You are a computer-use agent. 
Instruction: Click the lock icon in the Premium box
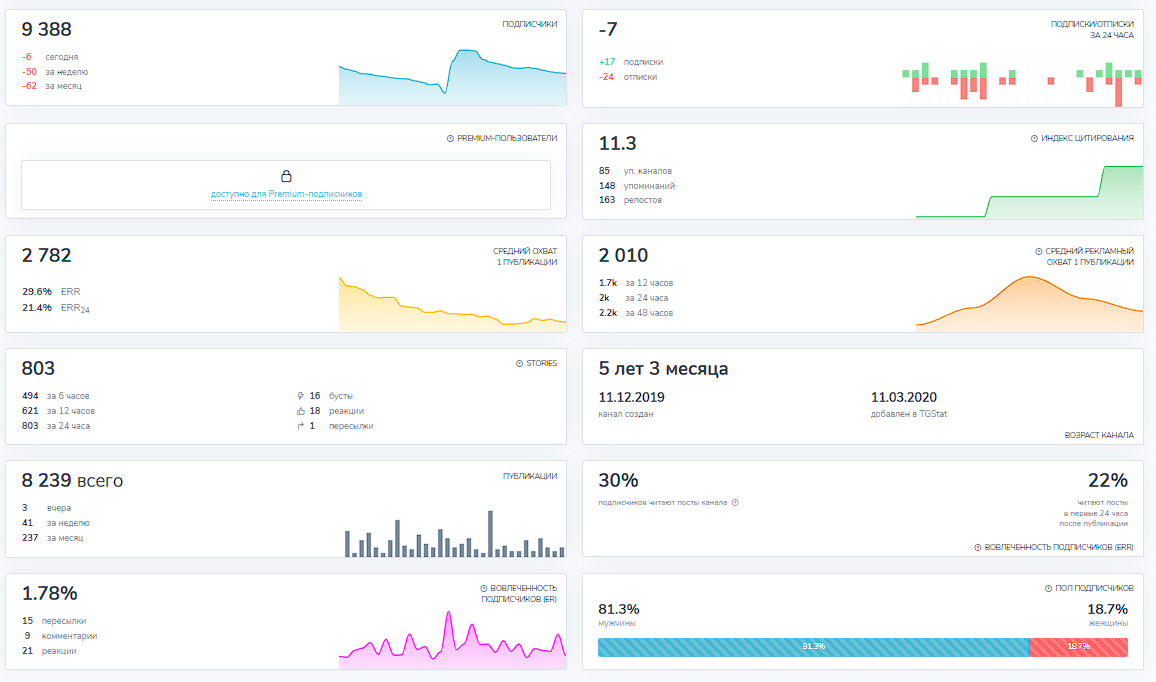(286, 176)
